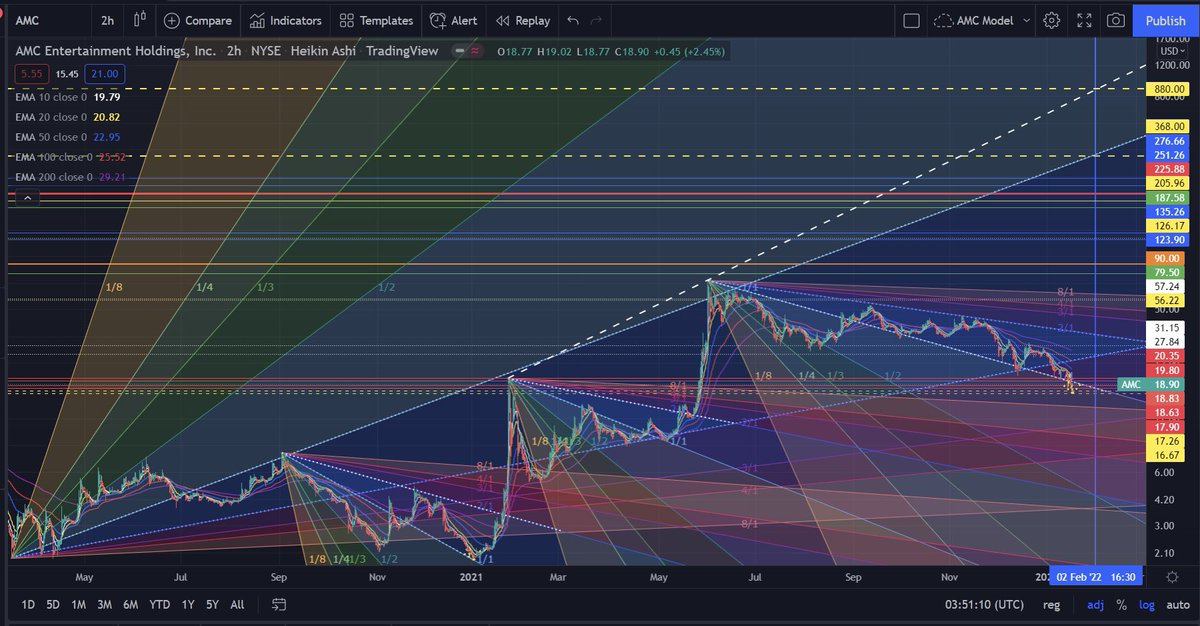
Task: Publish the chart idea
Action: tap(1165, 20)
